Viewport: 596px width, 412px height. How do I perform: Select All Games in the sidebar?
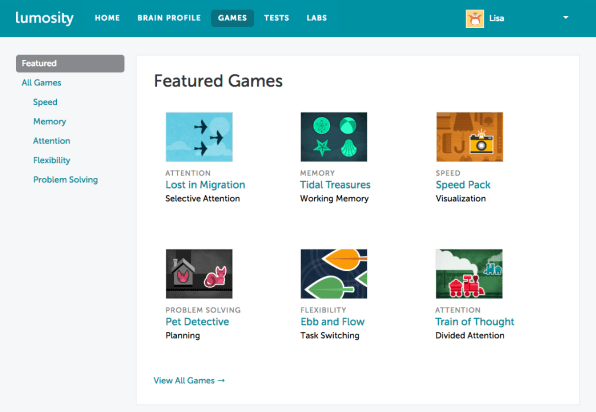click(41, 82)
